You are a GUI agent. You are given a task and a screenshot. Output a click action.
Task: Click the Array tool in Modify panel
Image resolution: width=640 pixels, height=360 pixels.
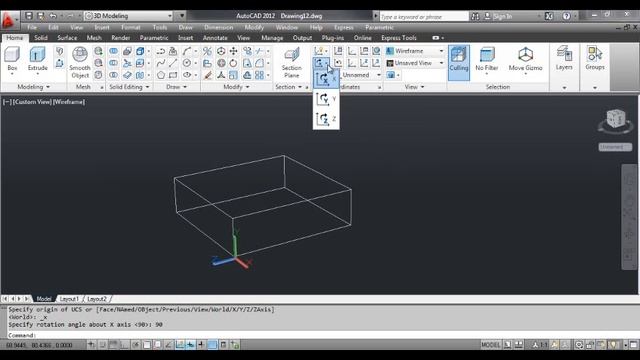pyautogui.click(x=260, y=75)
